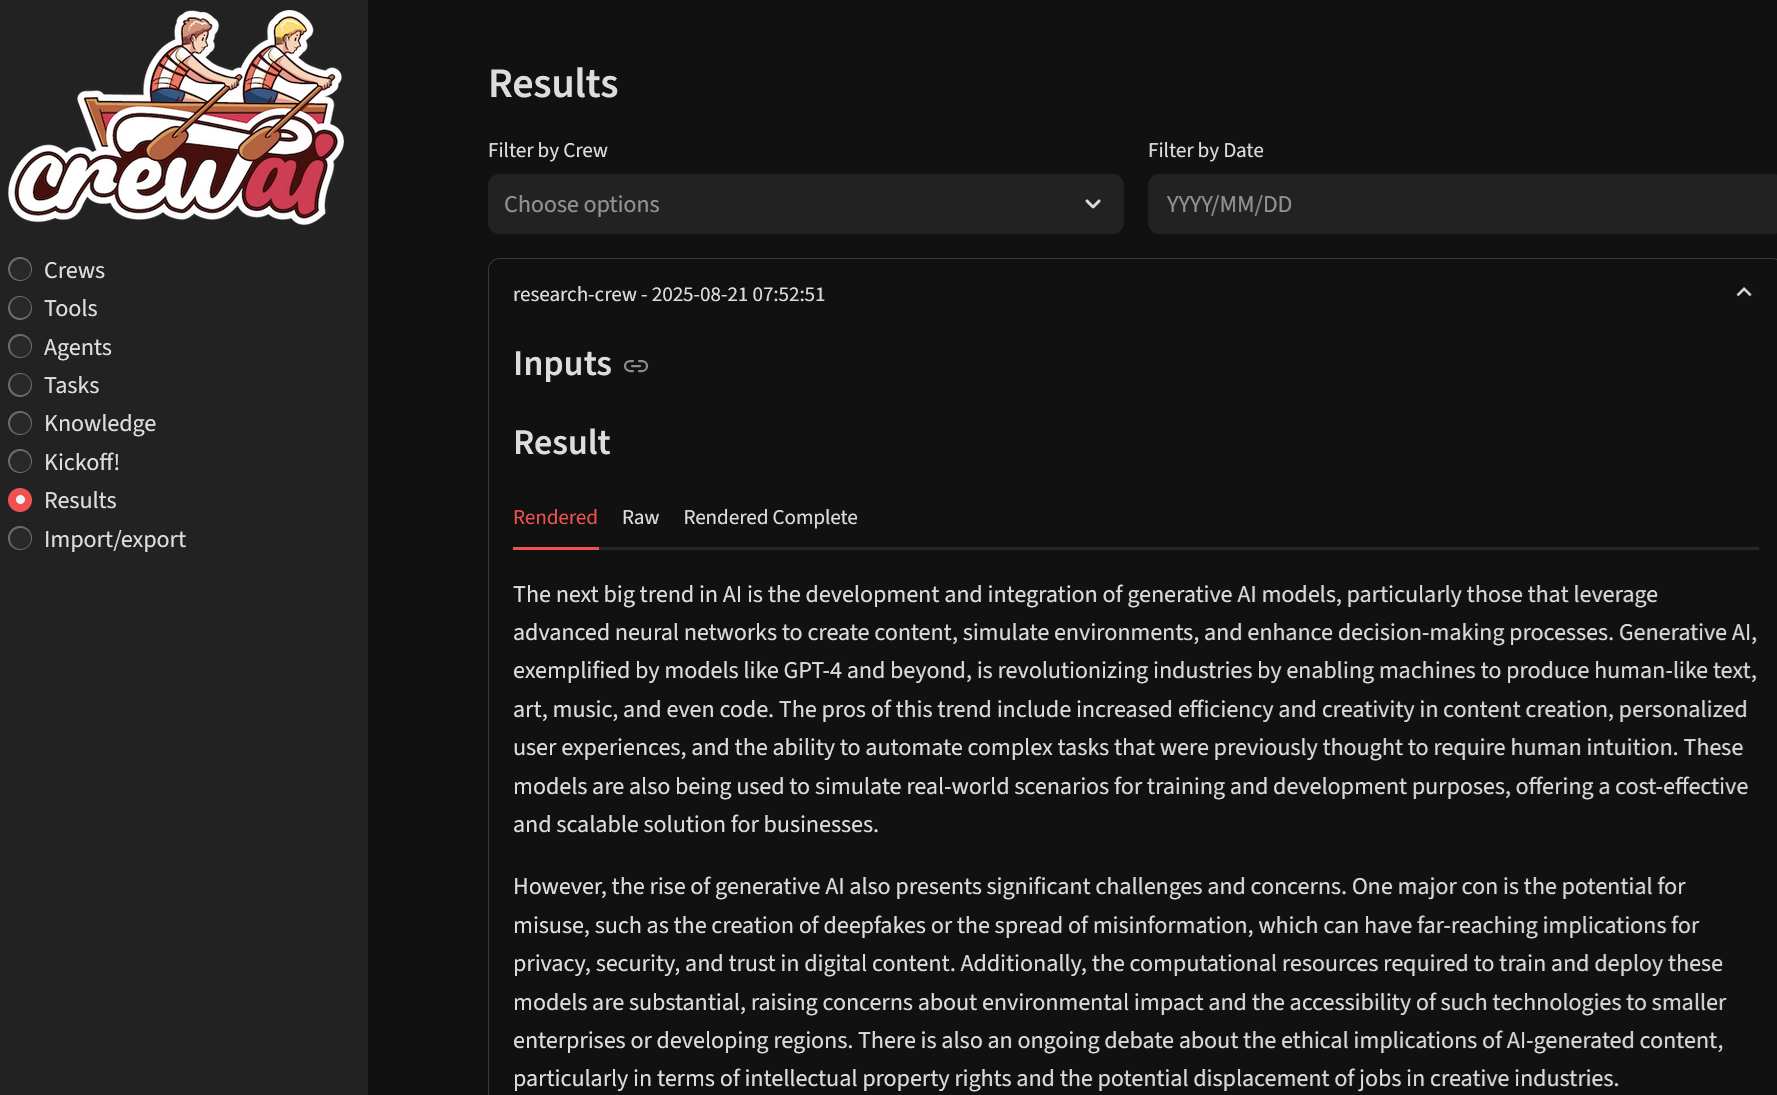The image size is (1777, 1095).
Task: Click the Result section heading
Action: (x=562, y=442)
